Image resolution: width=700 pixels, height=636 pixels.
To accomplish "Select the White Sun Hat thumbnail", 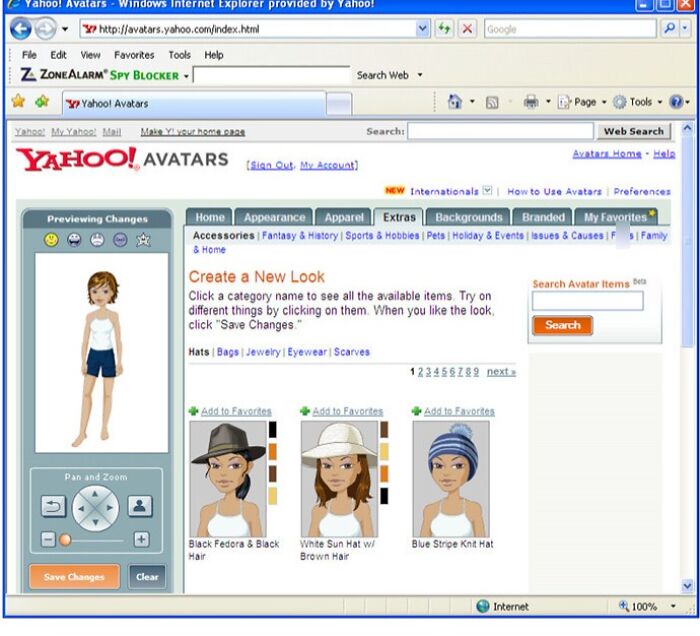I will coord(339,479).
